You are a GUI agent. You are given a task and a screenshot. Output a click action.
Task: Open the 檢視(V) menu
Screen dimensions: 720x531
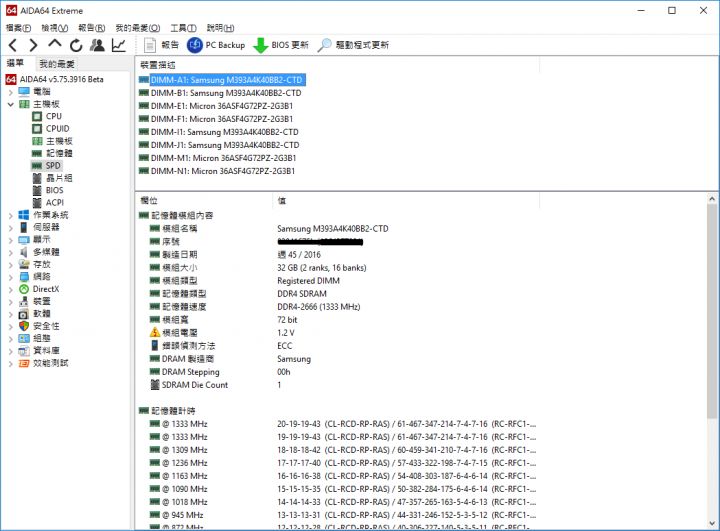click(55, 28)
